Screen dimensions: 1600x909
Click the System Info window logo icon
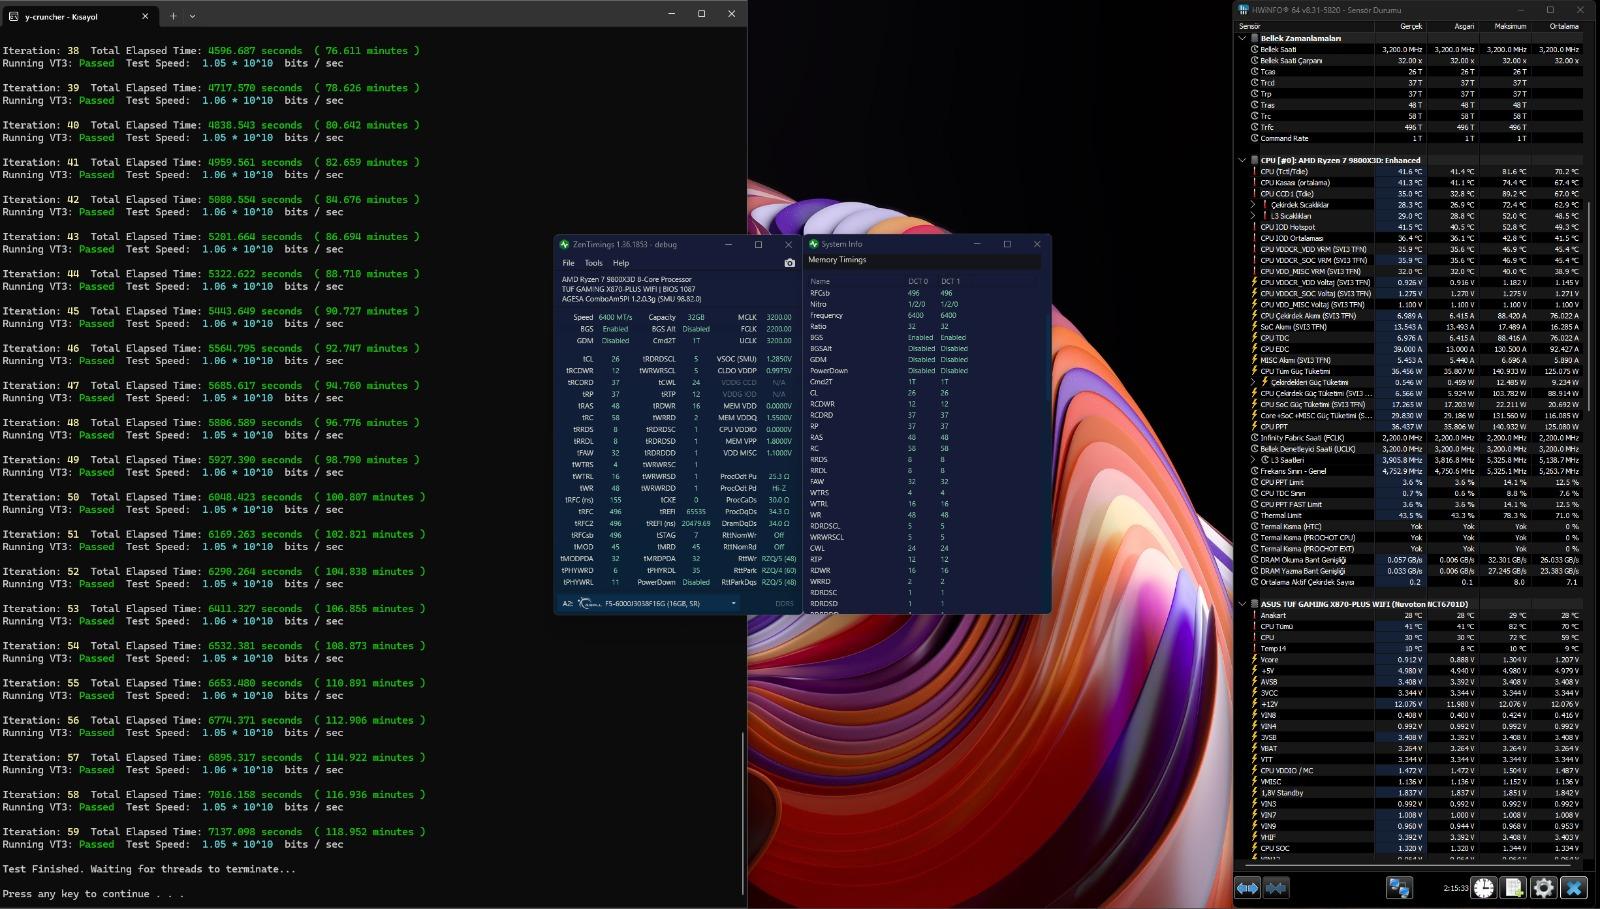point(814,244)
